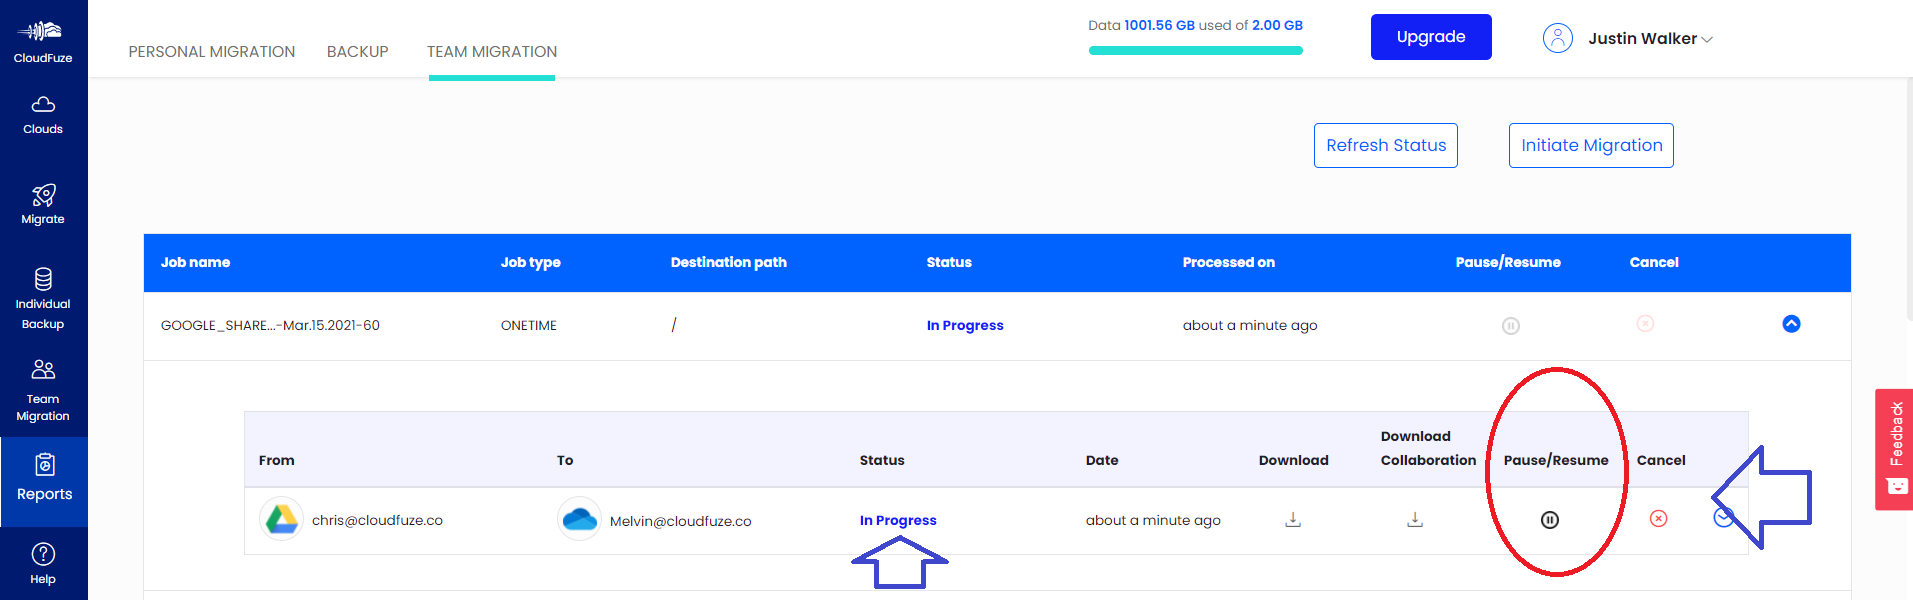Open the Feedback side tab

tap(1894, 449)
